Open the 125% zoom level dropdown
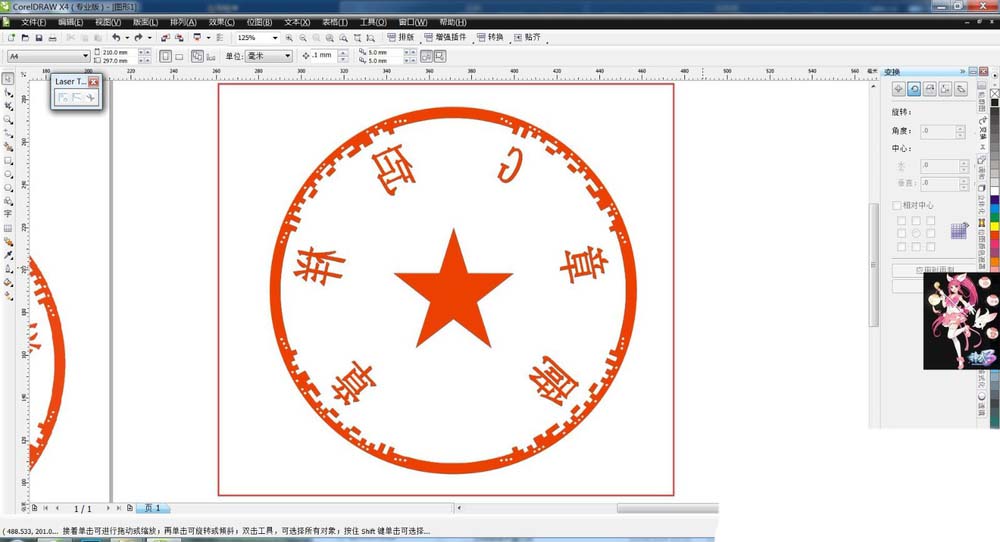The height and width of the screenshot is (542, 1000). coord(275,38)
